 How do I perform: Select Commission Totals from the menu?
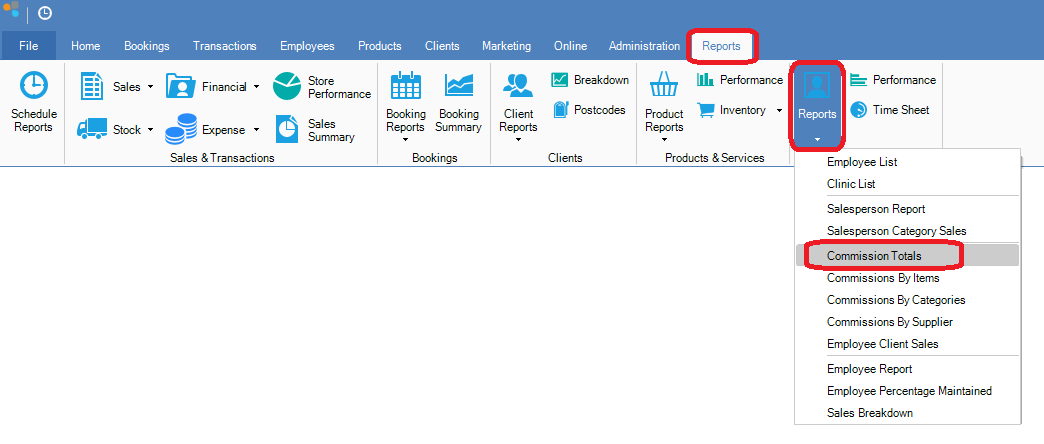coord(874,256)
